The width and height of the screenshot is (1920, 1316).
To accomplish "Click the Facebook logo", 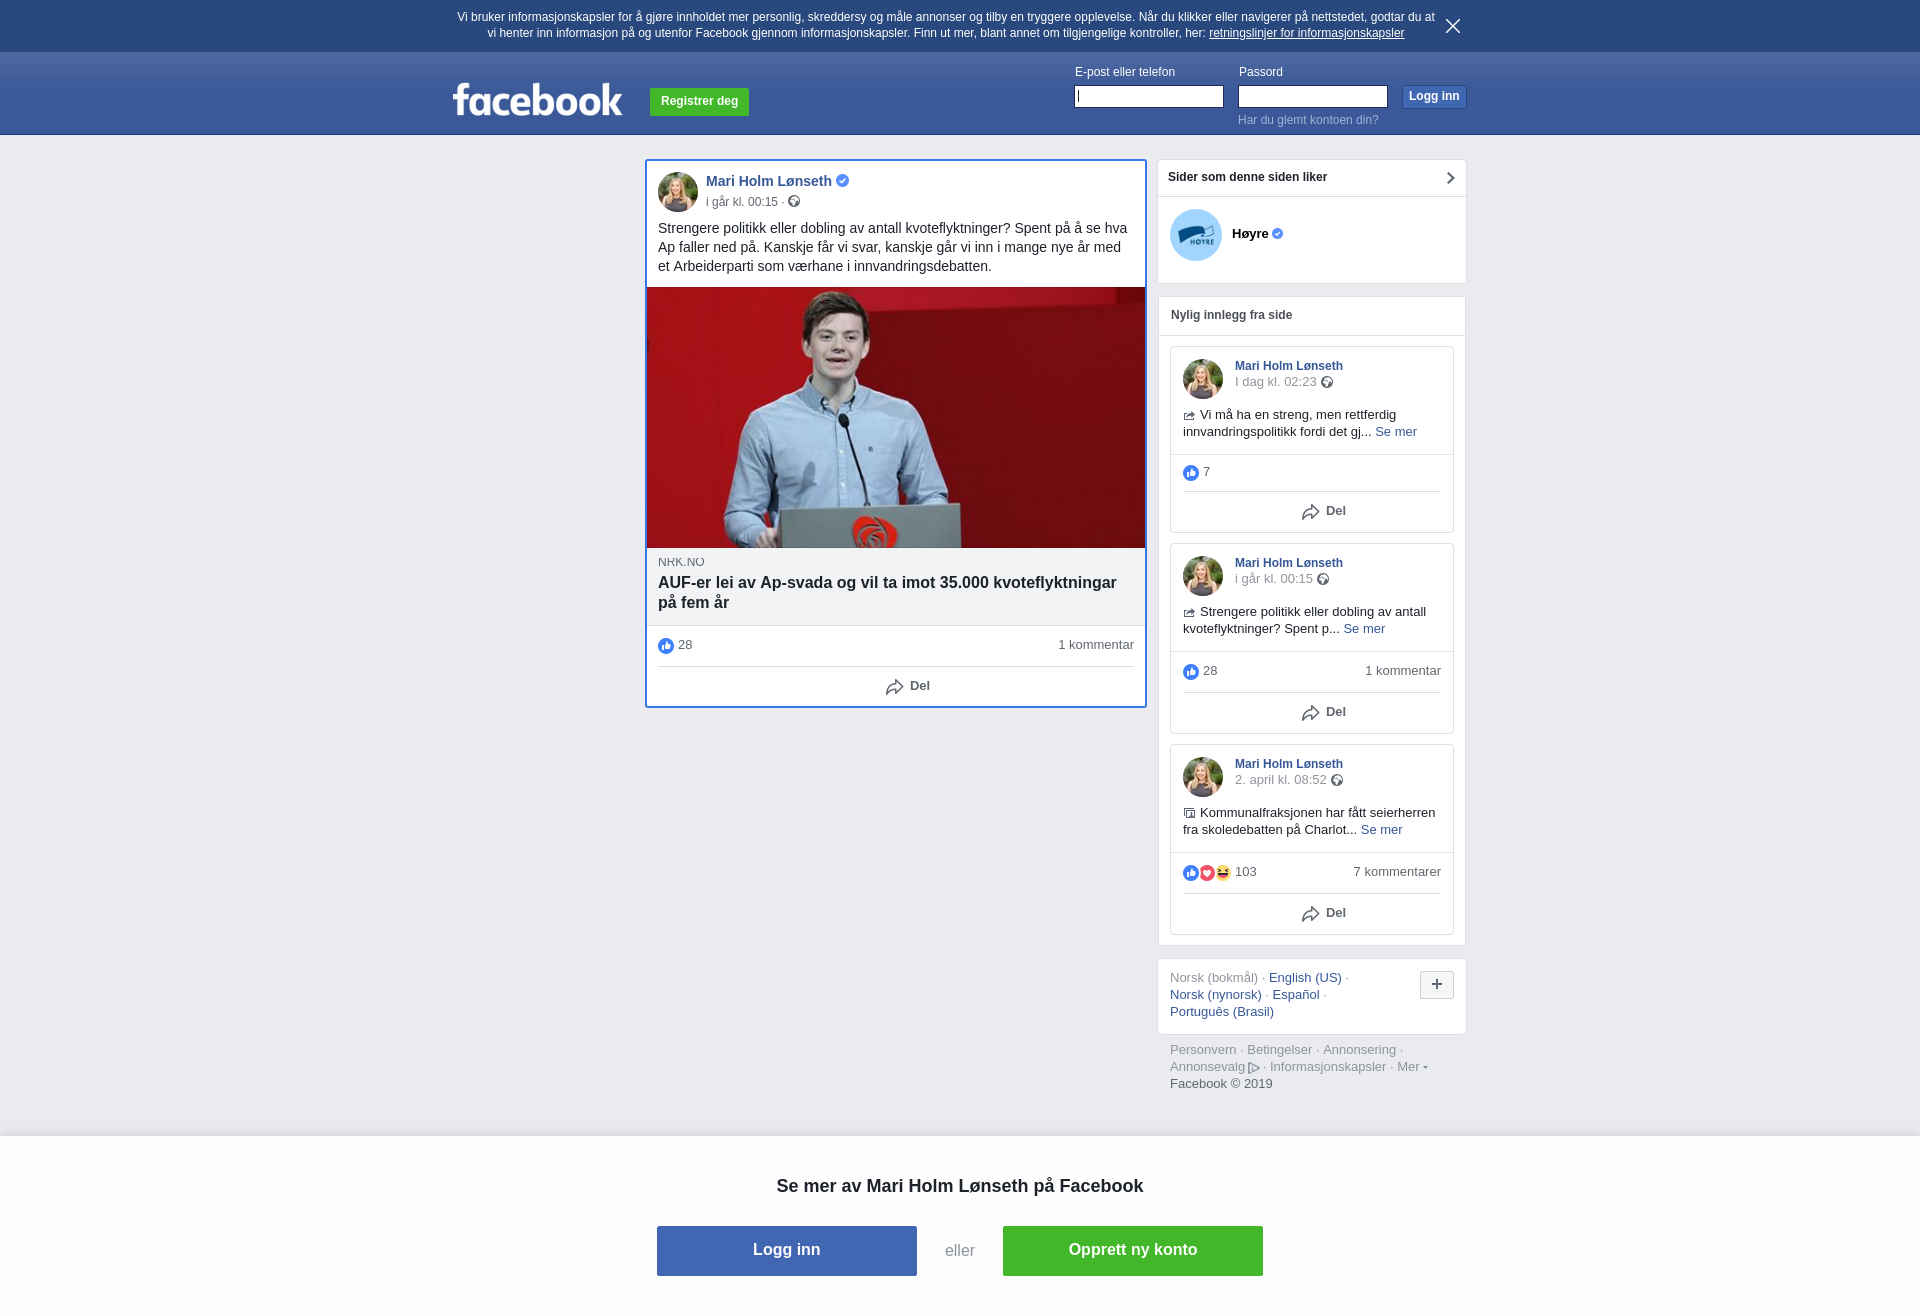I will click(x=537, y=99).
